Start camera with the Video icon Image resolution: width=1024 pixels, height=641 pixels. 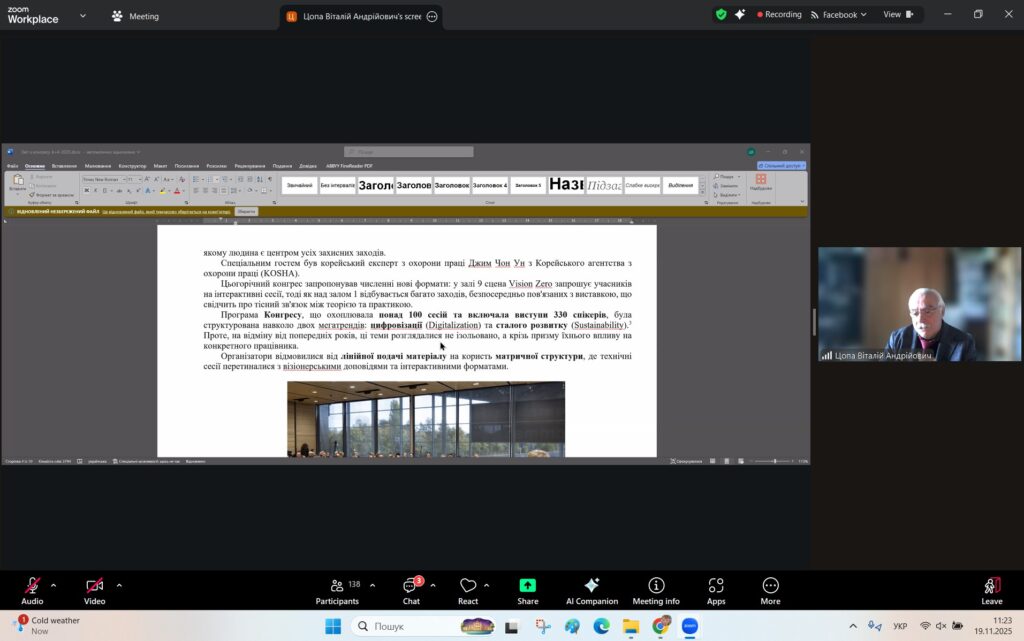[94, 587]
